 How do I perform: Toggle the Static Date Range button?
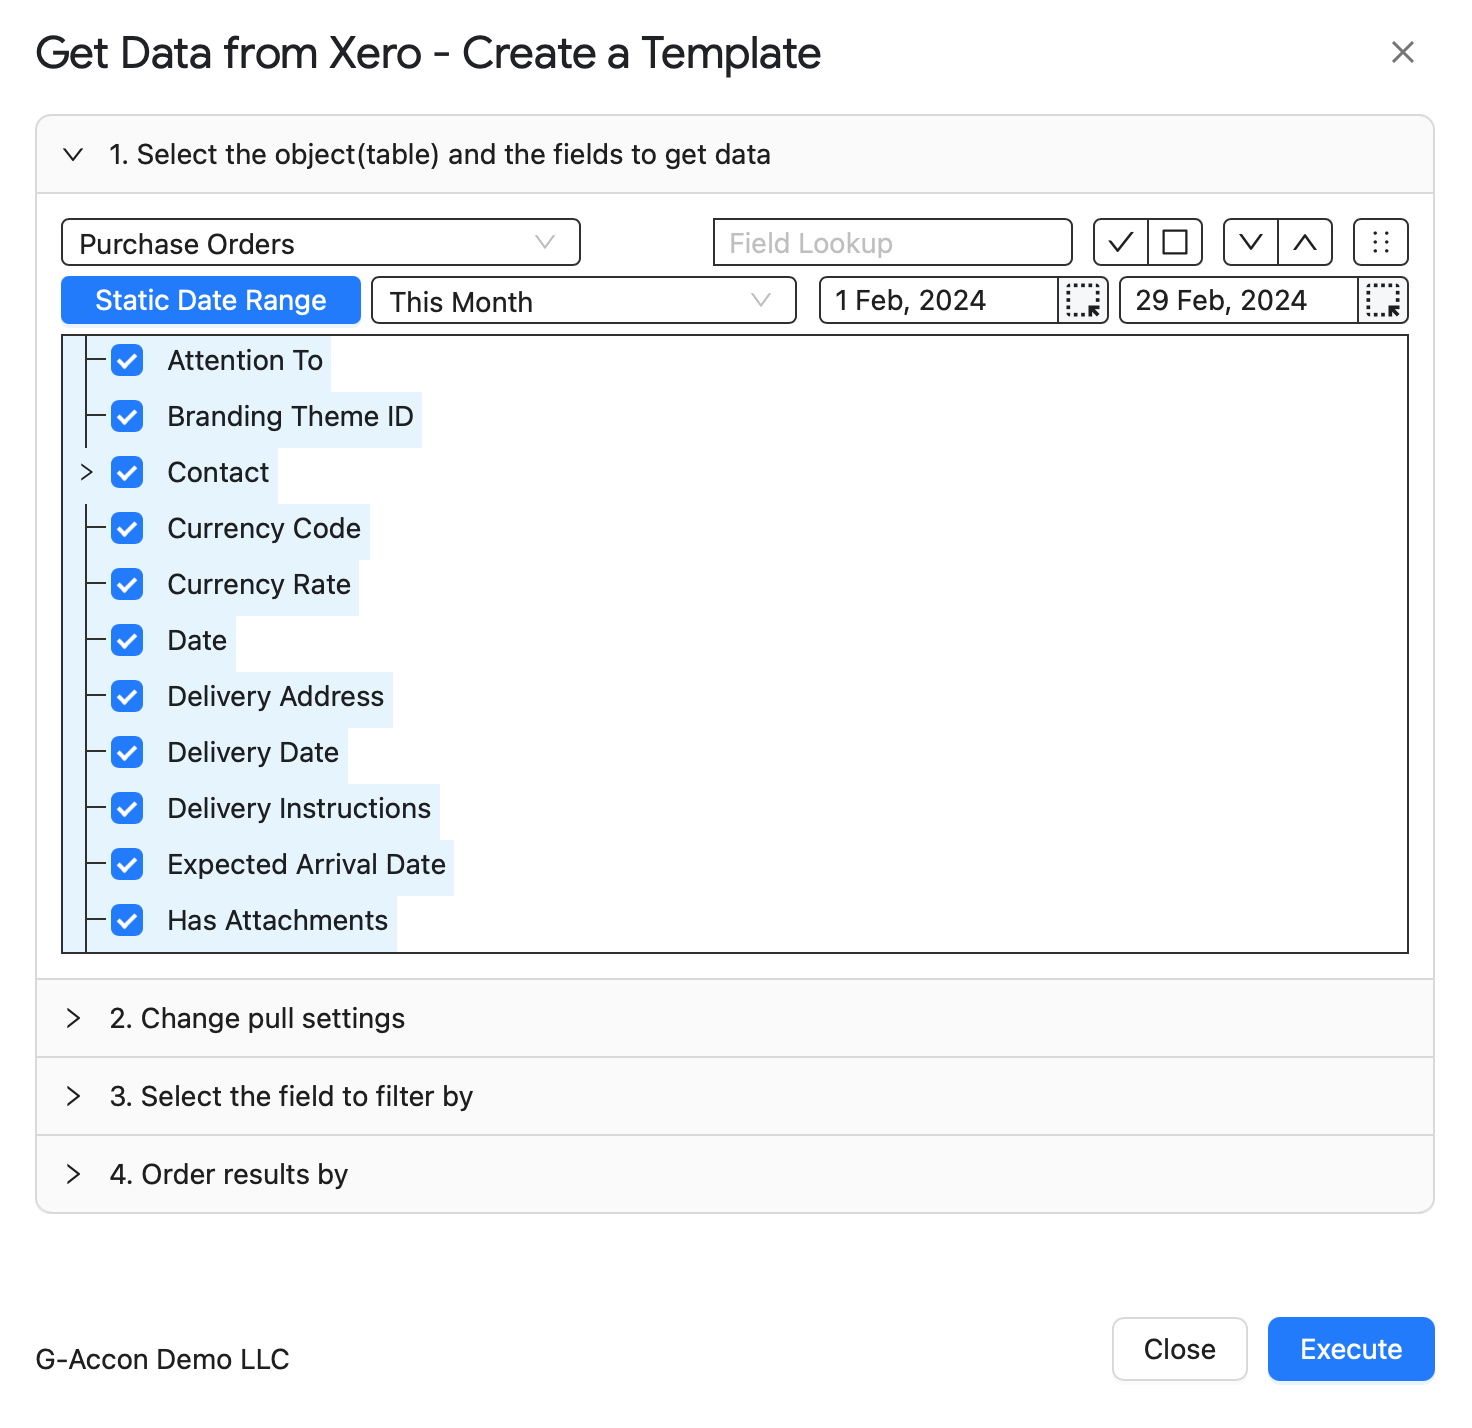[x=211, y=300]
